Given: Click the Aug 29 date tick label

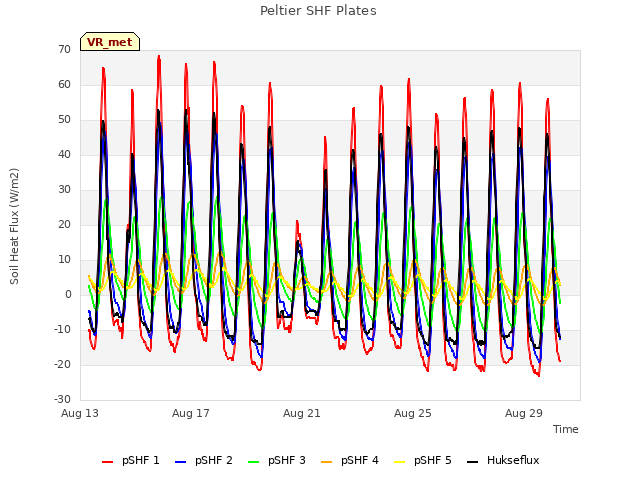Looking at the screenshot, I should pos(524,413).
